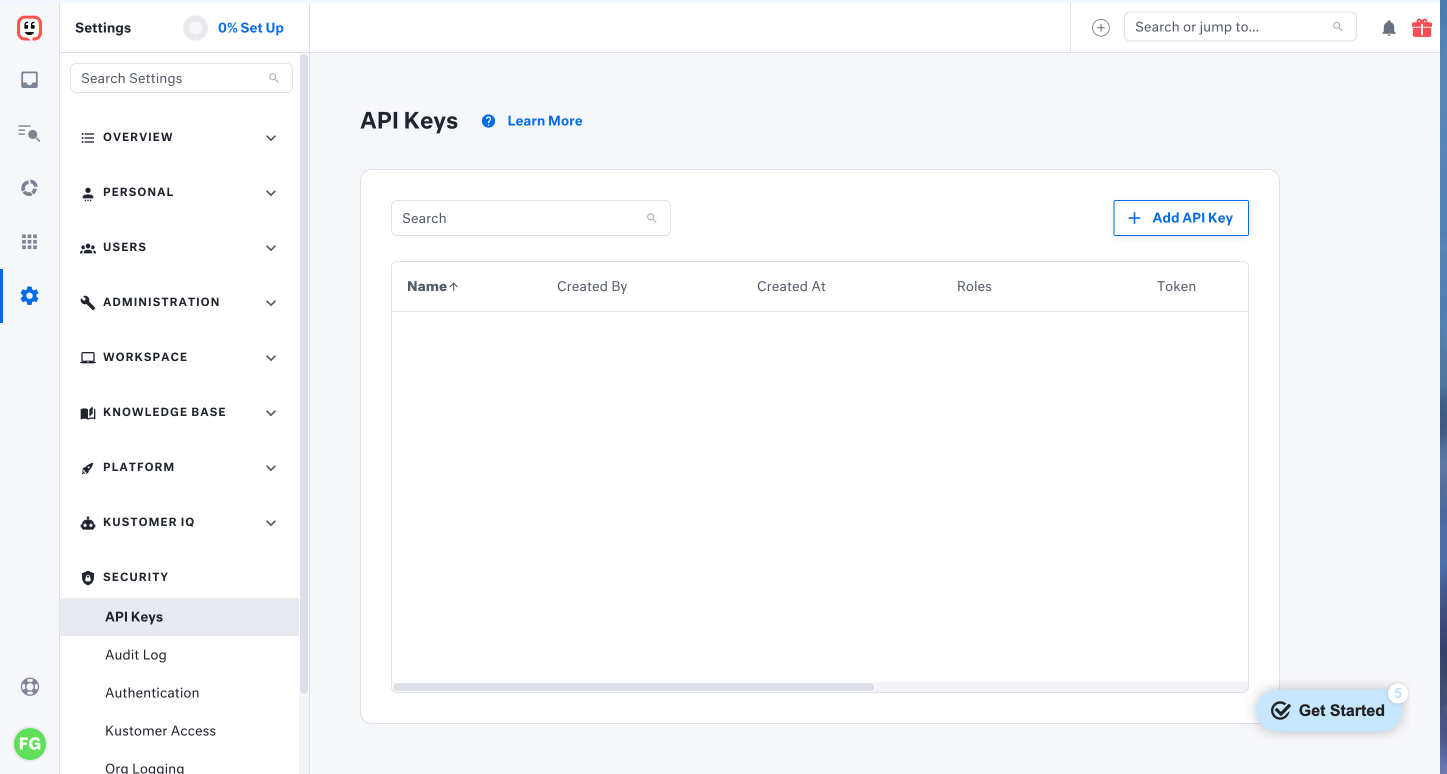Open the Authentication settings page
This screenshot has height=774, width=1447.
tap(152, 693)
